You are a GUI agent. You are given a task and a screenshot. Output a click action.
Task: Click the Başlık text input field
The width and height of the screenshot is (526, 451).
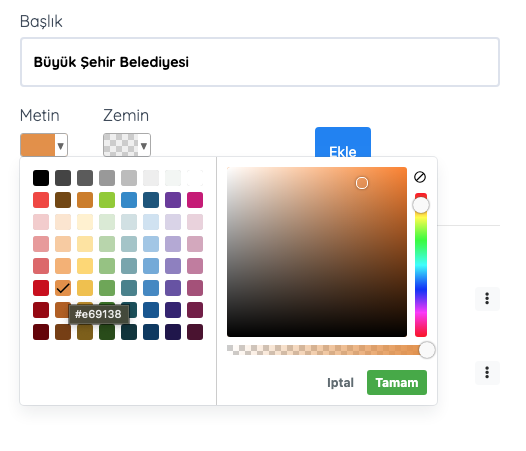[260, 62]
